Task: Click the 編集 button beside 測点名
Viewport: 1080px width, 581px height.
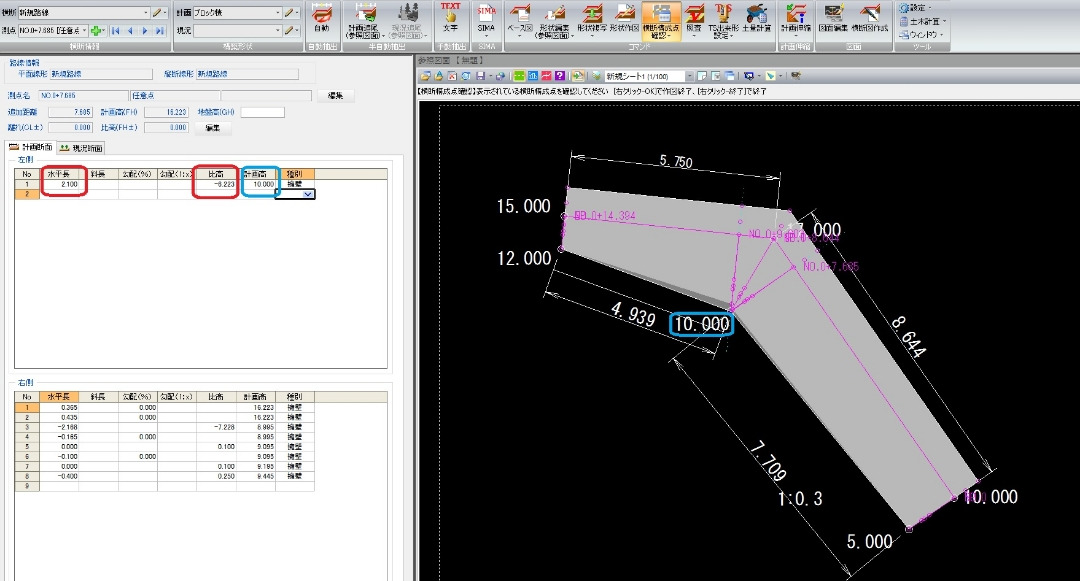Action: [x=336, y=96]
